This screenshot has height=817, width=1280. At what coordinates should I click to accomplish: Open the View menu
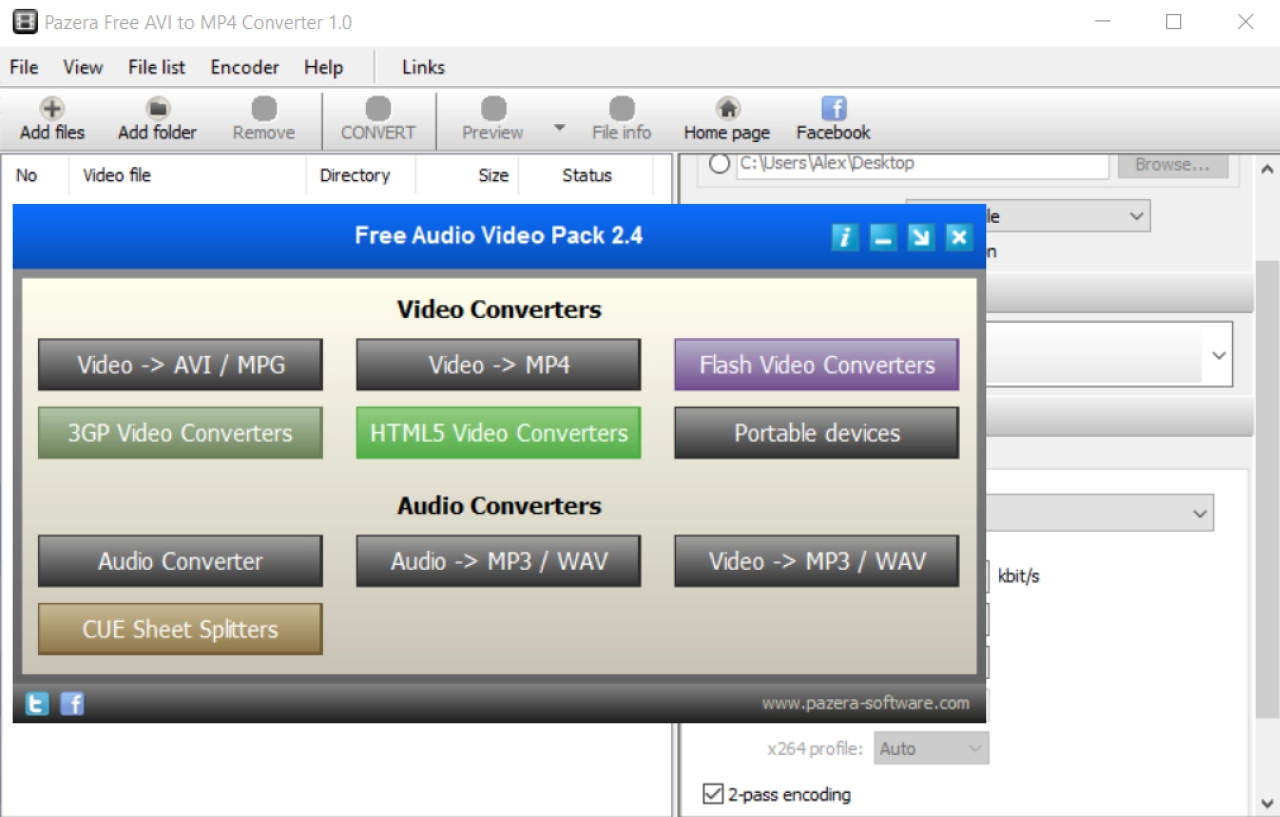click(x=83, y=67)
